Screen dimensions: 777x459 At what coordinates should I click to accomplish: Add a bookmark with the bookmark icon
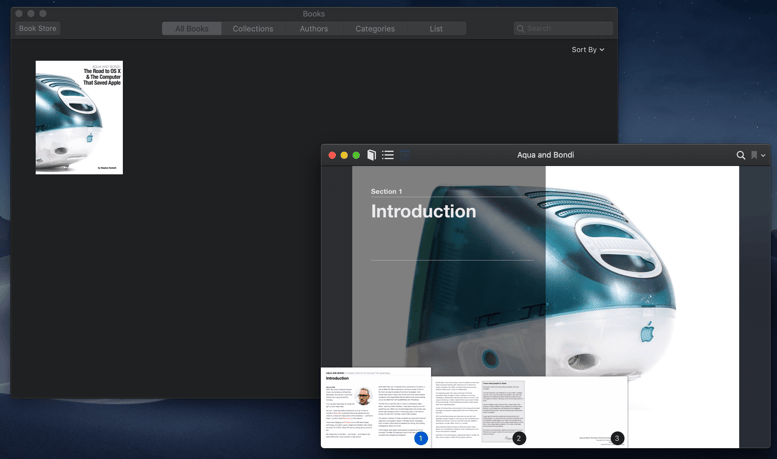(754, 155)
